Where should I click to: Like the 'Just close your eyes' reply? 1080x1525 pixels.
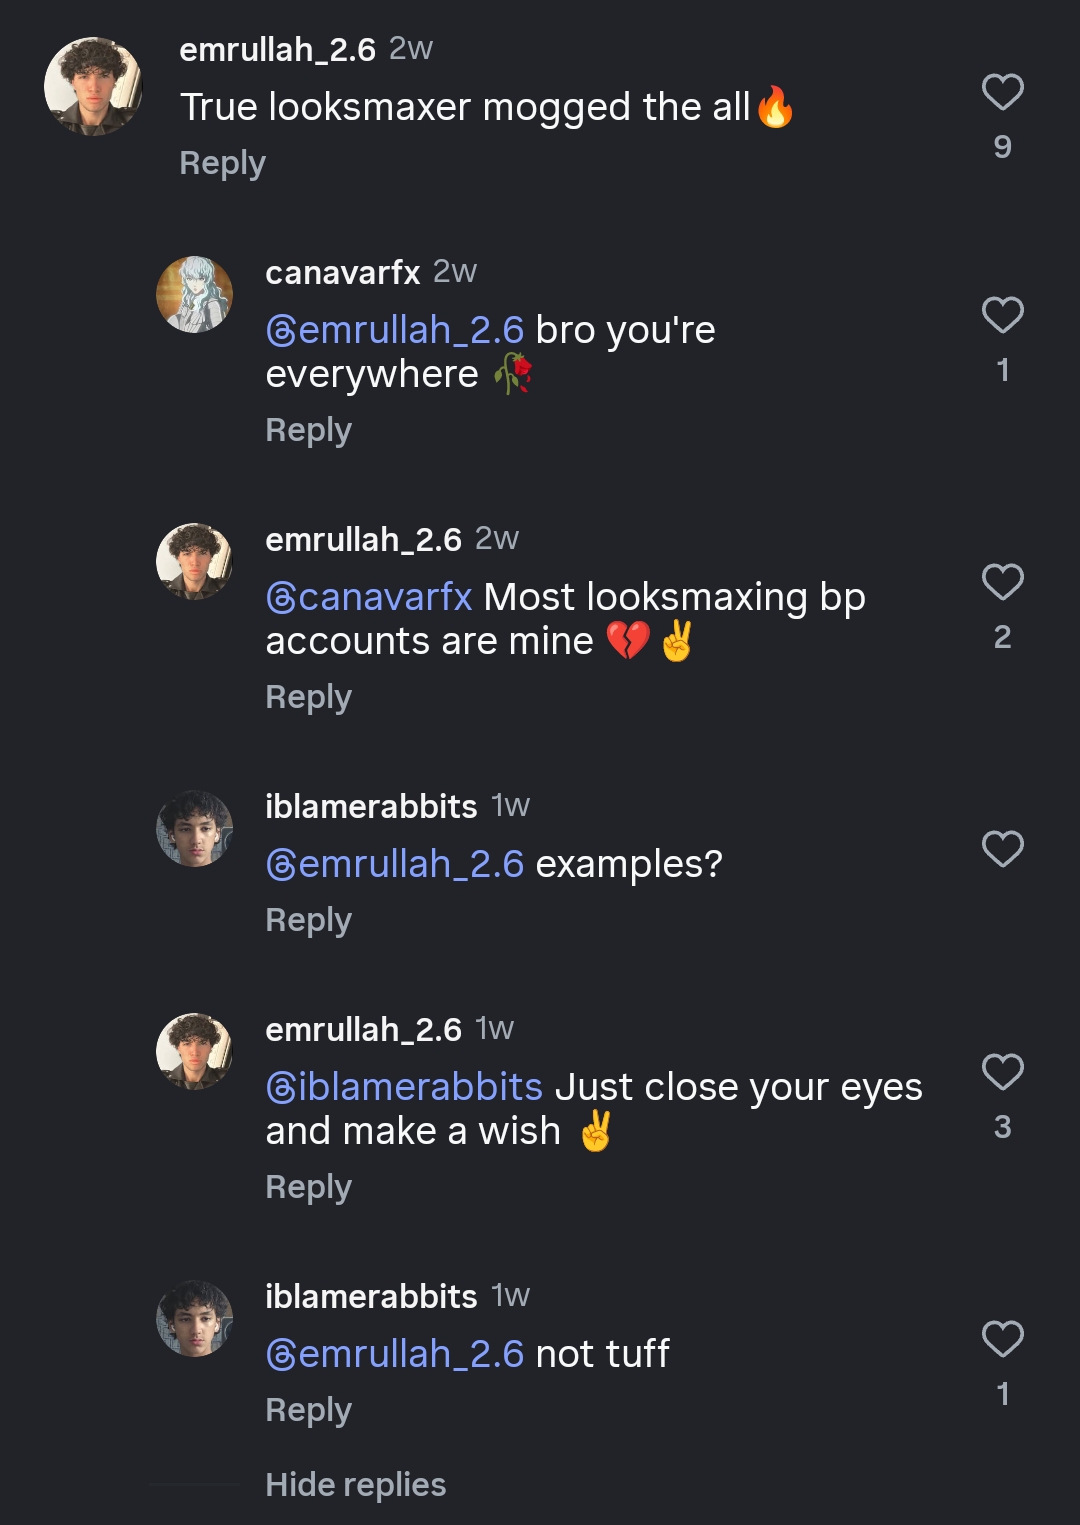(1002, 1073)
